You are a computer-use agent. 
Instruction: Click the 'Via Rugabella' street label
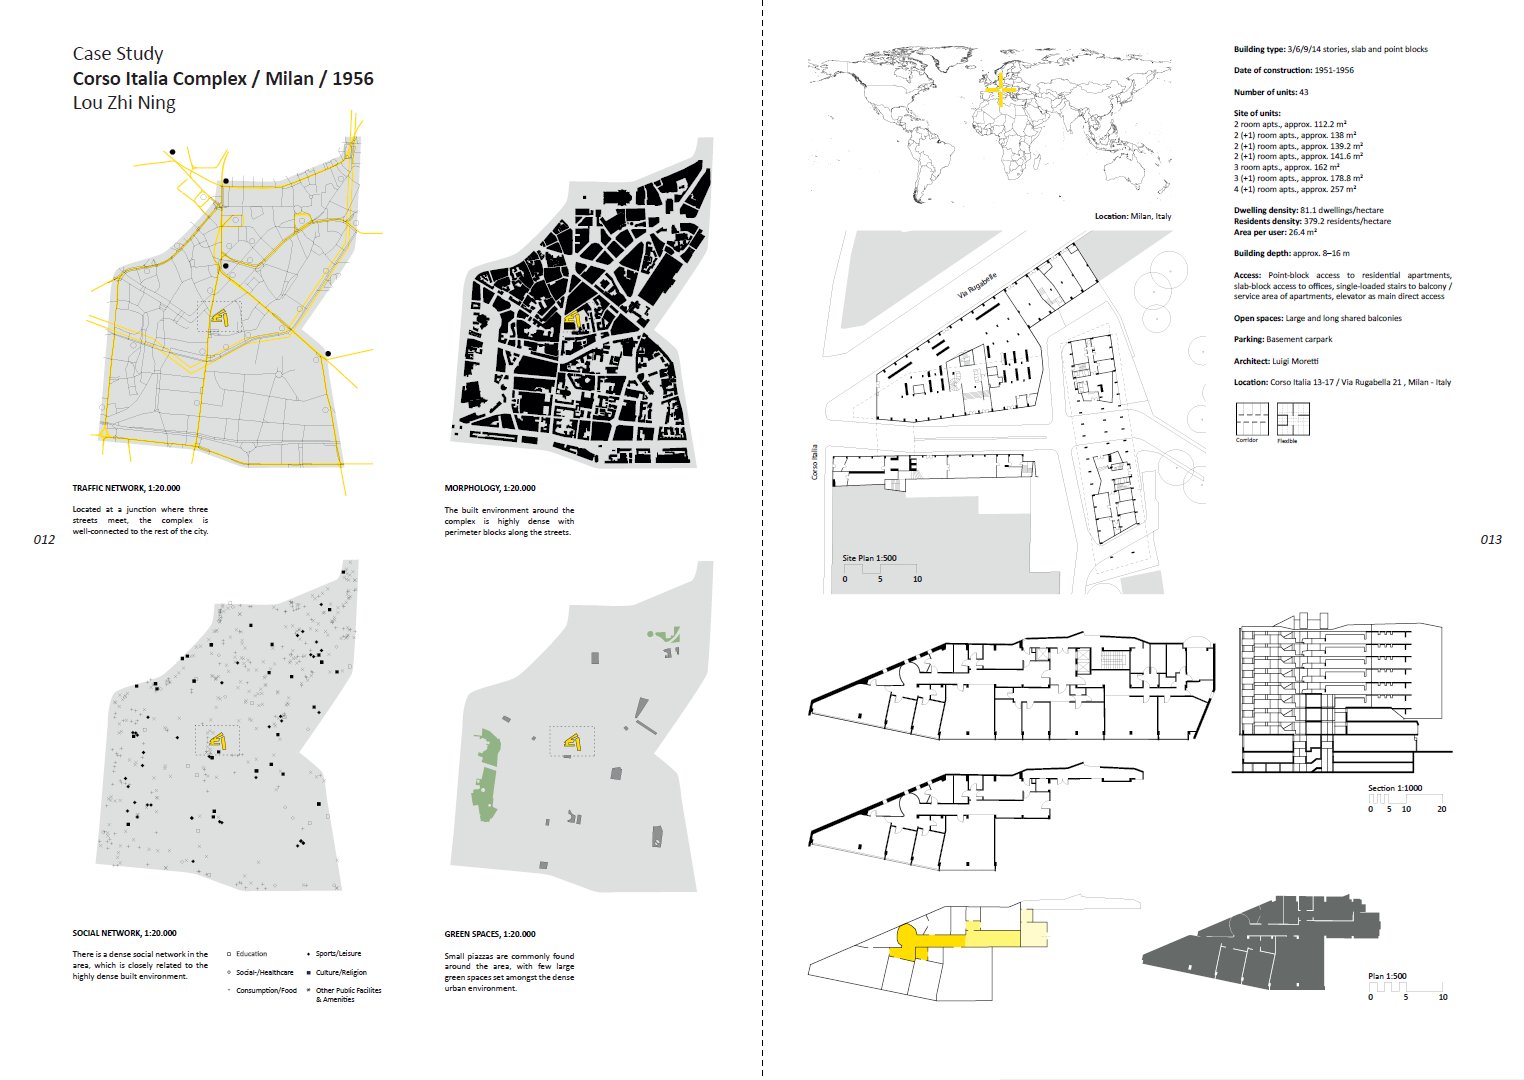coord(979,285)
